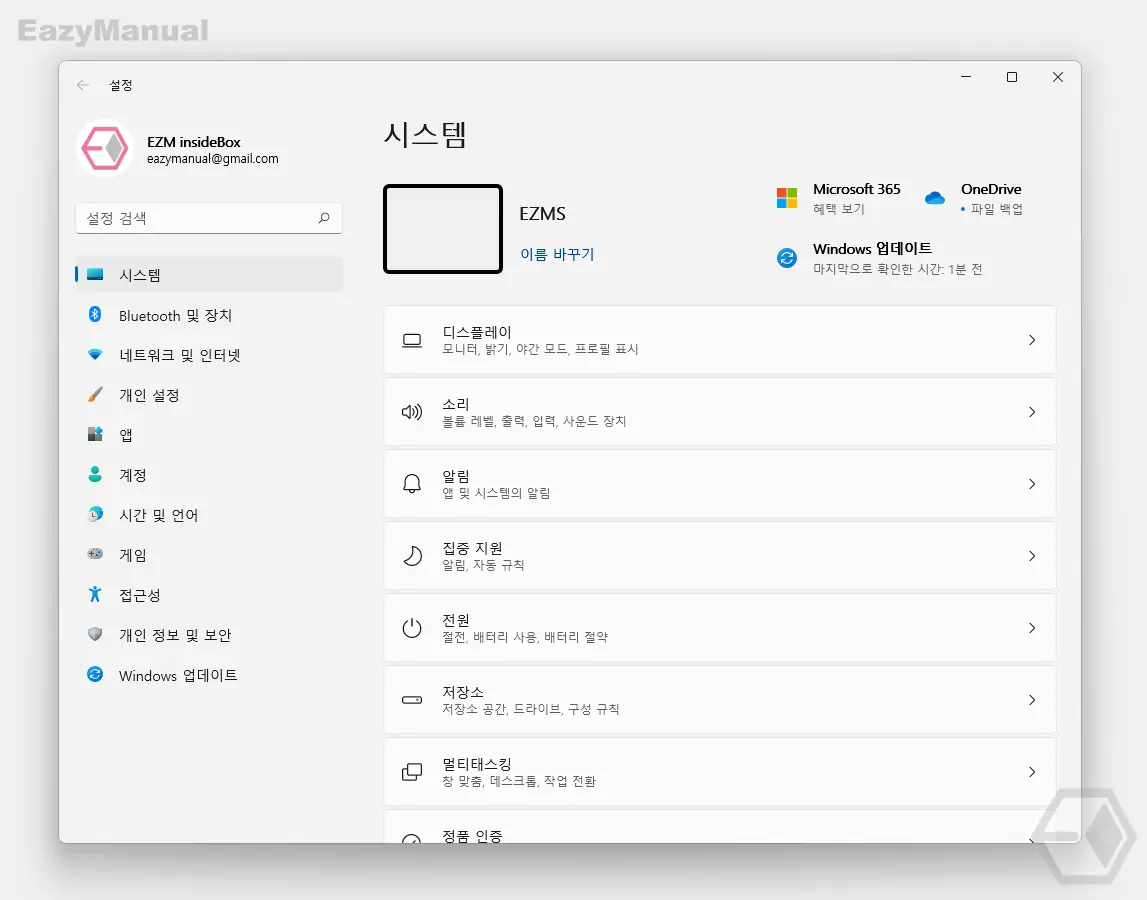1147x900 pixels.
Task: Open Microsoft 365 혜택 보기
Action: [x=839, y=198]
